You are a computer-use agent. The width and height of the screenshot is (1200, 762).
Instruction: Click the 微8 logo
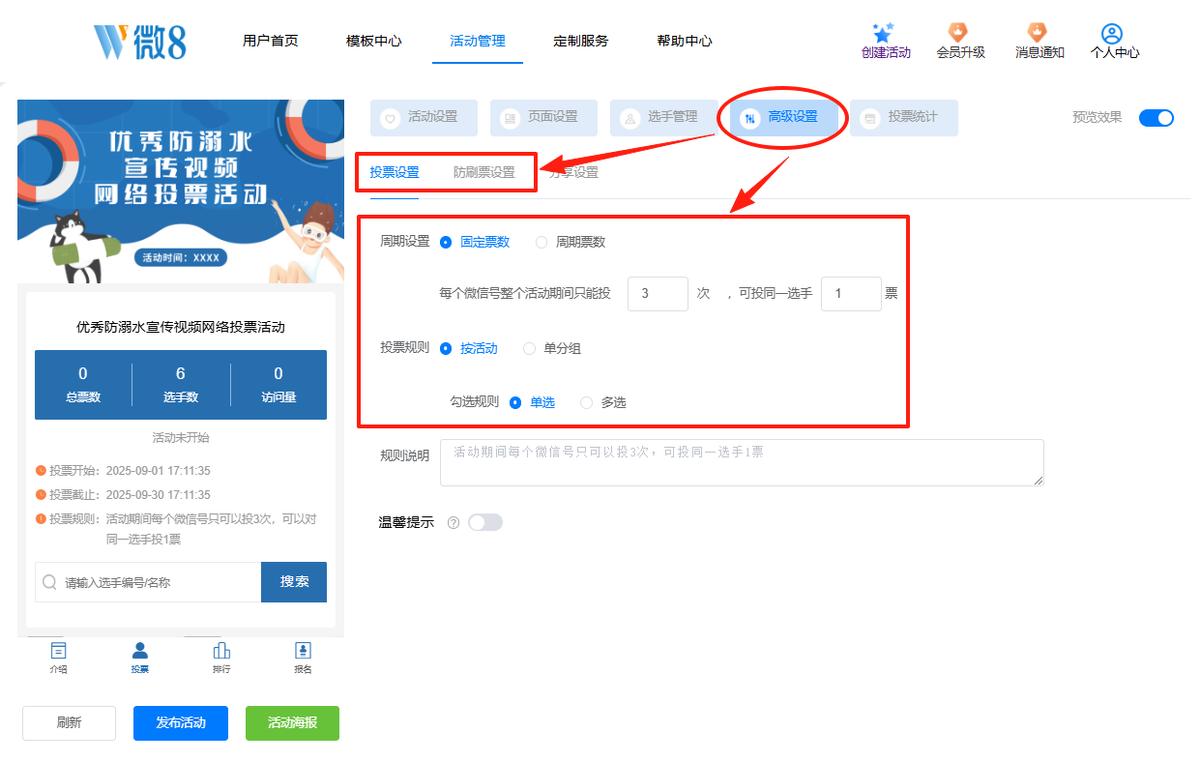tap(139, 41)
